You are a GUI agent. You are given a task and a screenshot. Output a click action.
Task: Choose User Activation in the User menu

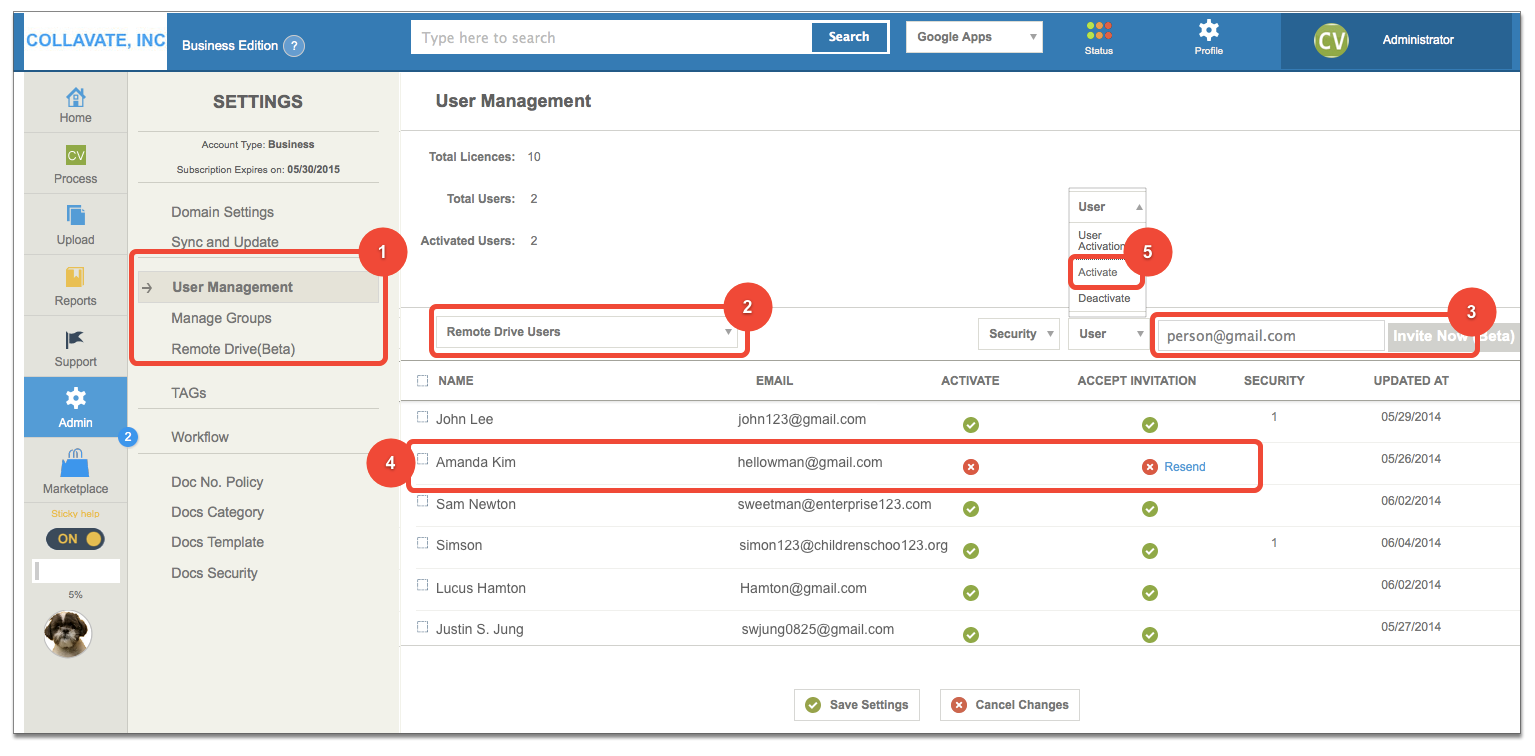coord(1099,241)
